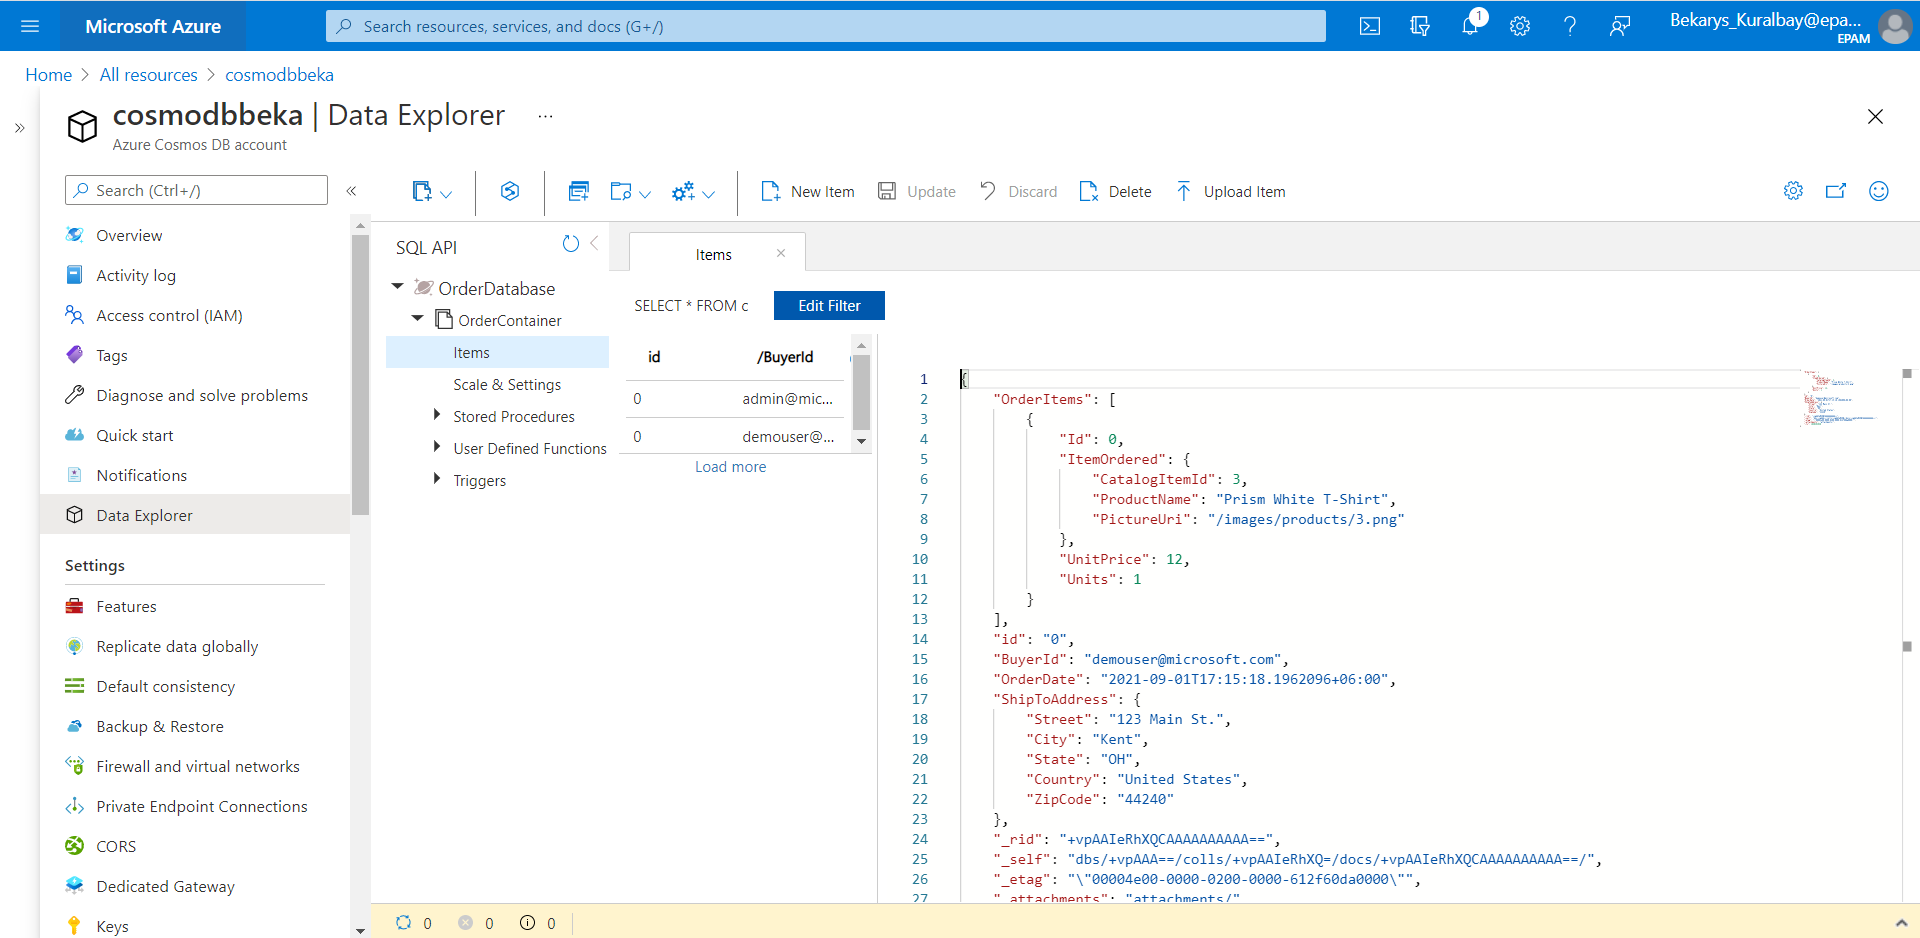Send feedback using the smiley face icon

coord(1879,190)
